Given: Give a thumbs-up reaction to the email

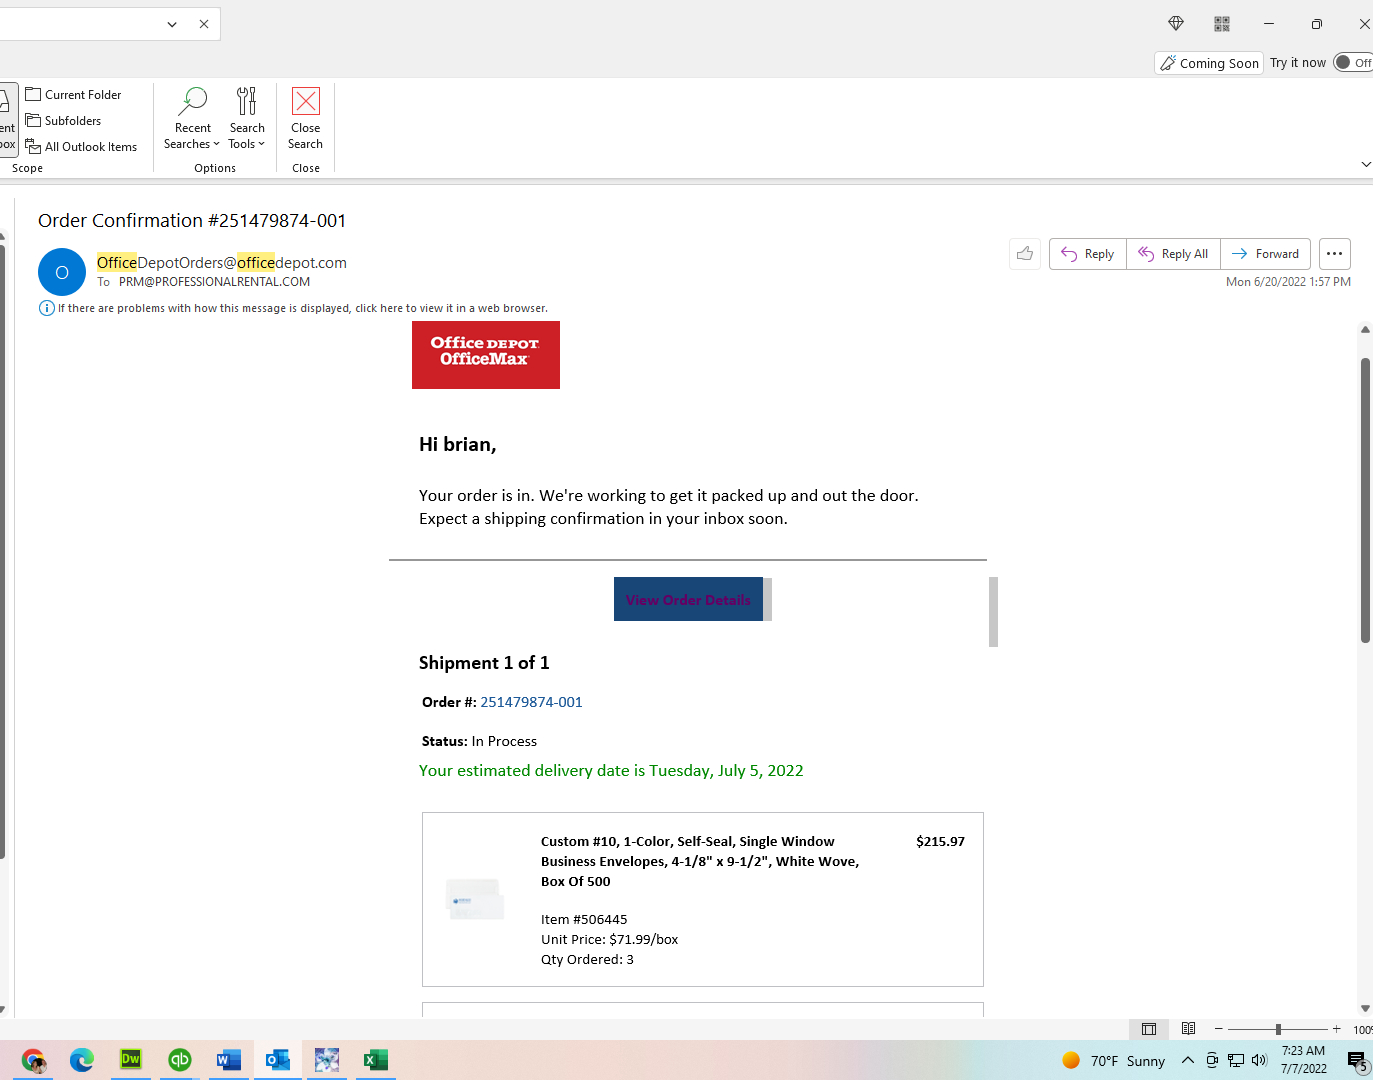Looking at the screenshot, I should click(x=1024, y=253).
